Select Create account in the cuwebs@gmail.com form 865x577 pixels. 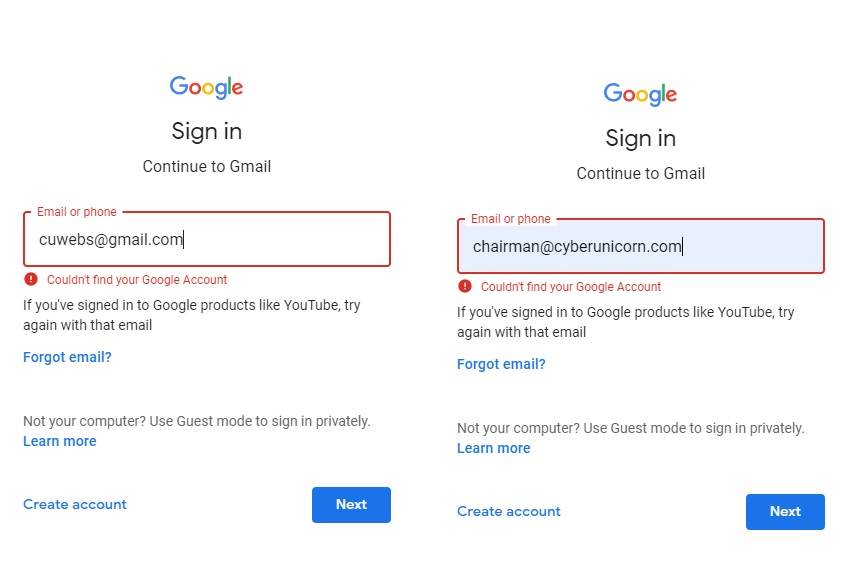(x=75, y=504)
